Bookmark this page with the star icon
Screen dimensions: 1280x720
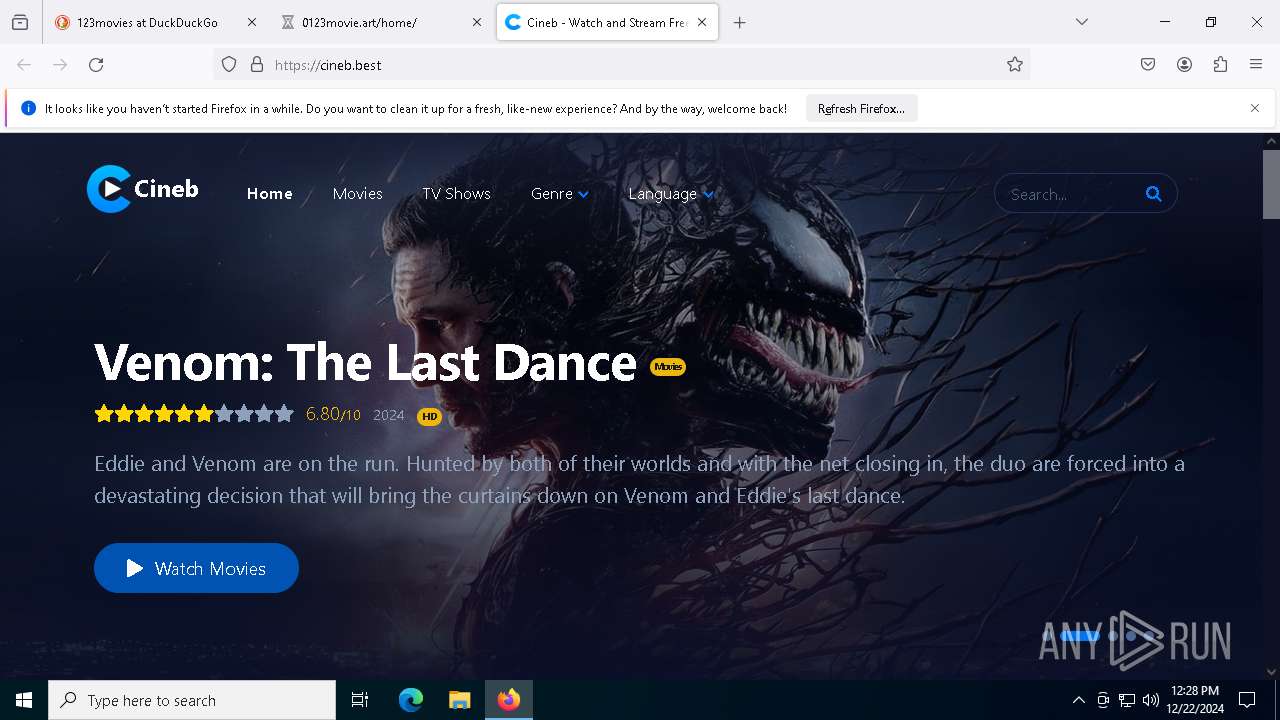coord(1015,65)
